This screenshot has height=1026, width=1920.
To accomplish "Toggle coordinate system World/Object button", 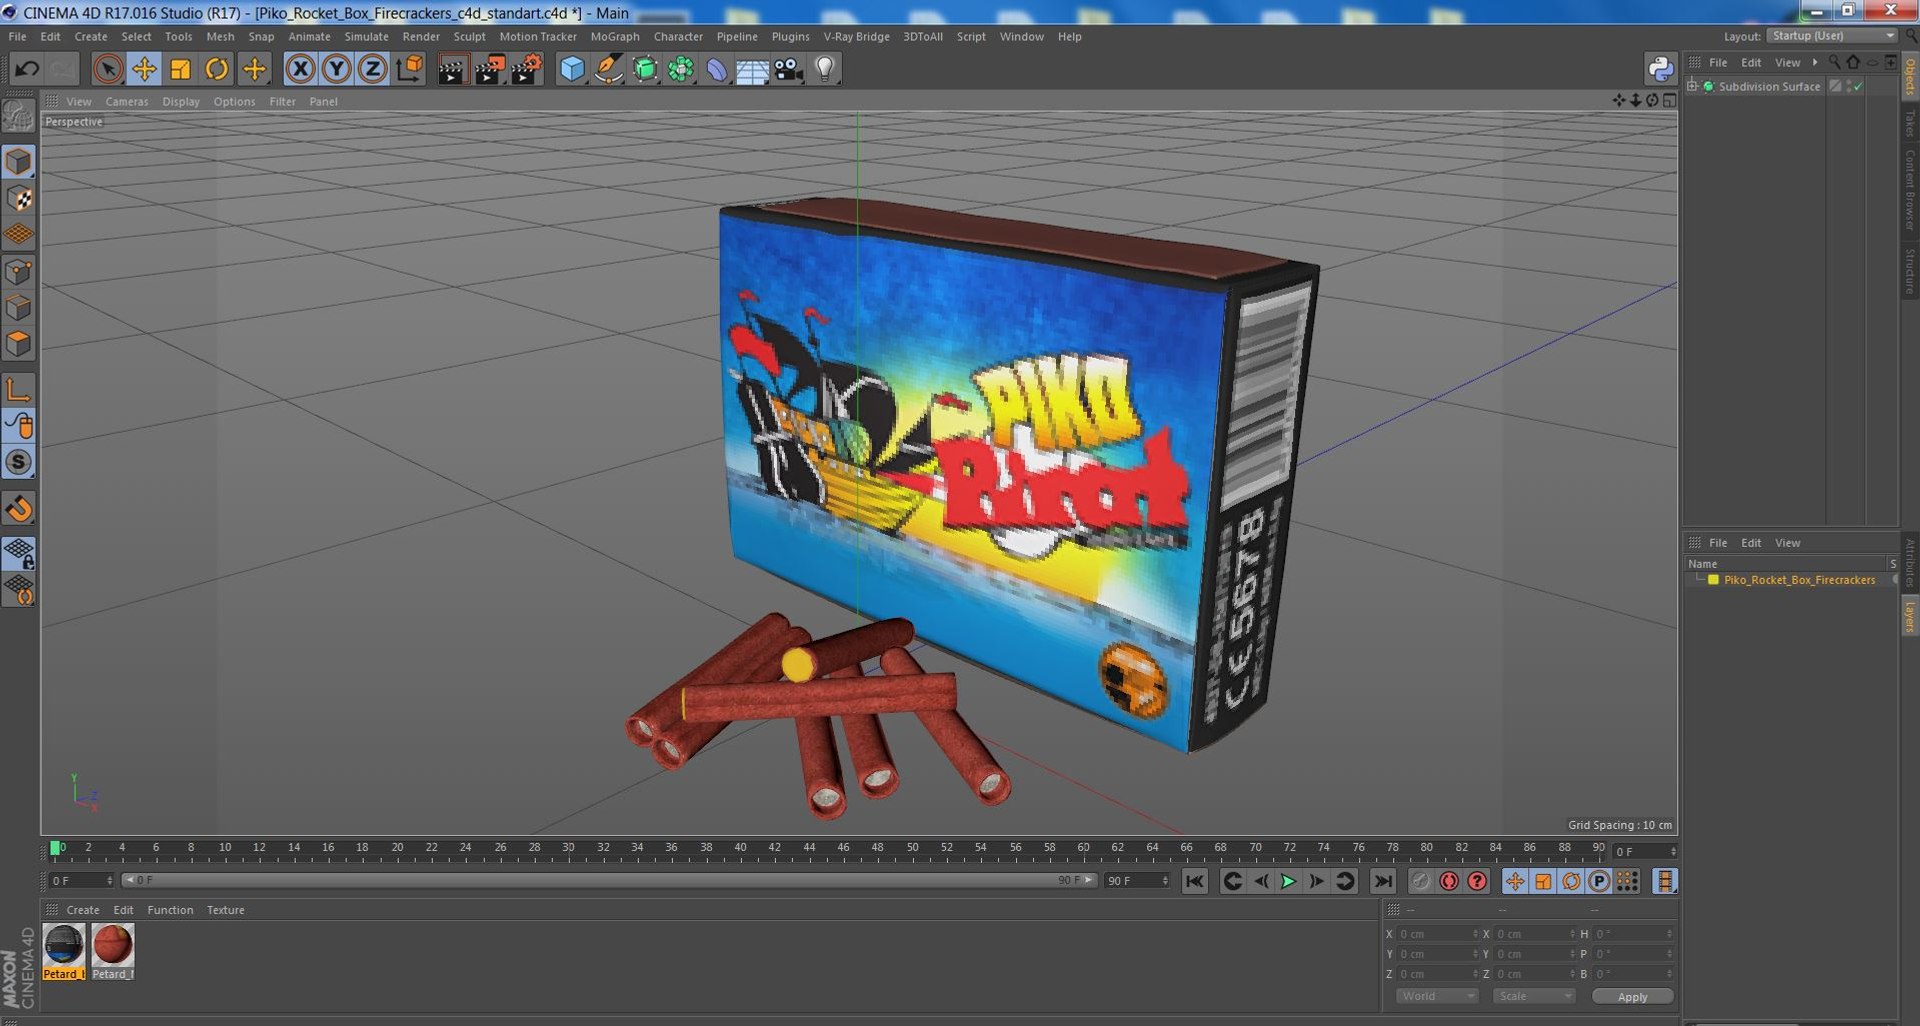I will click(409, 69).
